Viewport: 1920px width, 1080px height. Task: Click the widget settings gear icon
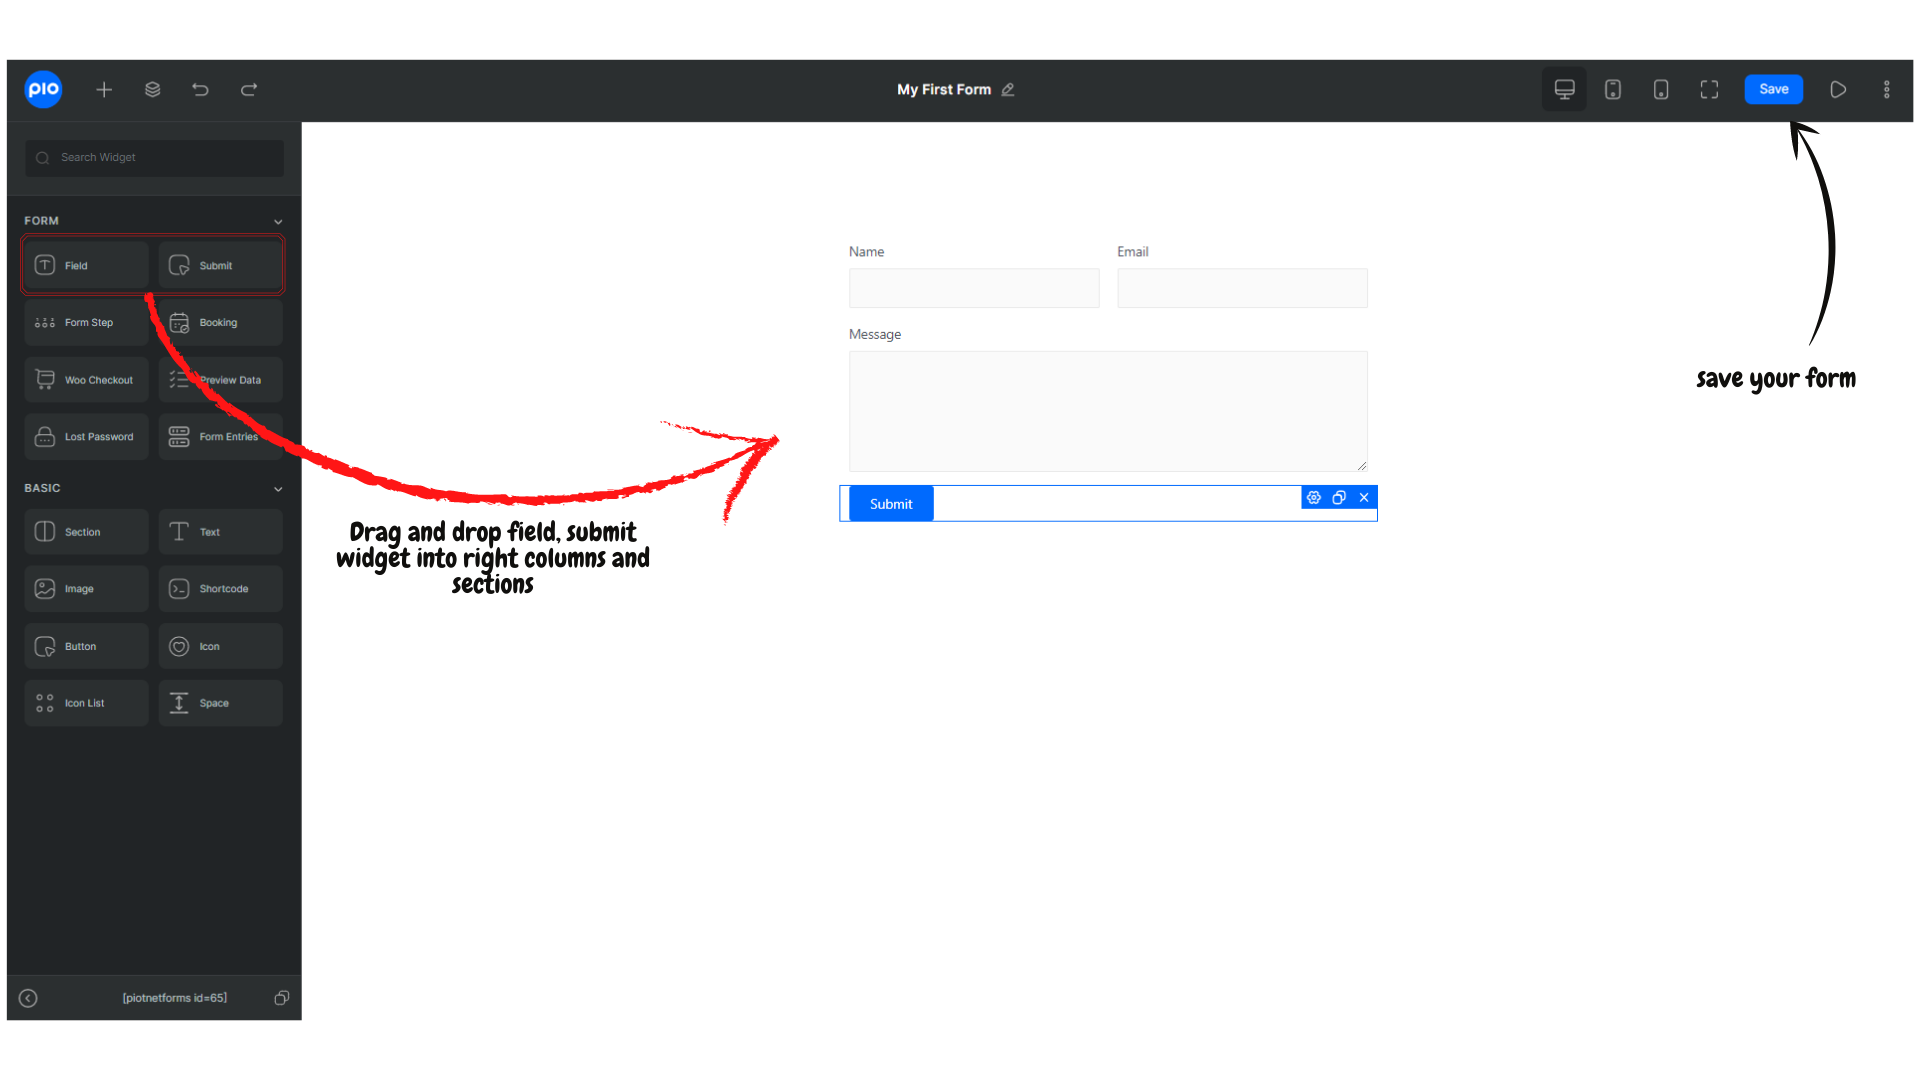click(x=1315, y=497)
